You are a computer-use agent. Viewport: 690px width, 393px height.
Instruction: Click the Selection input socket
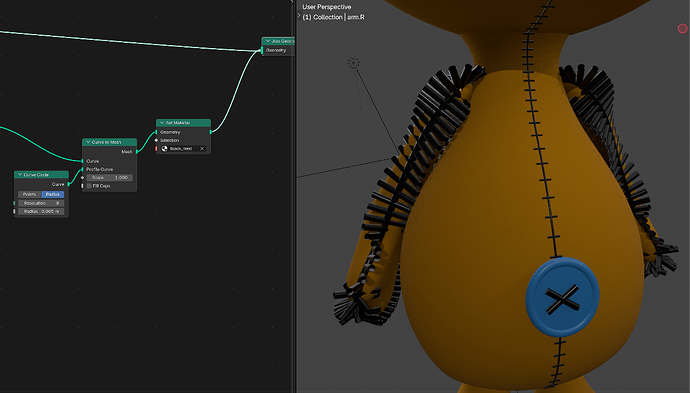[156, 140]
